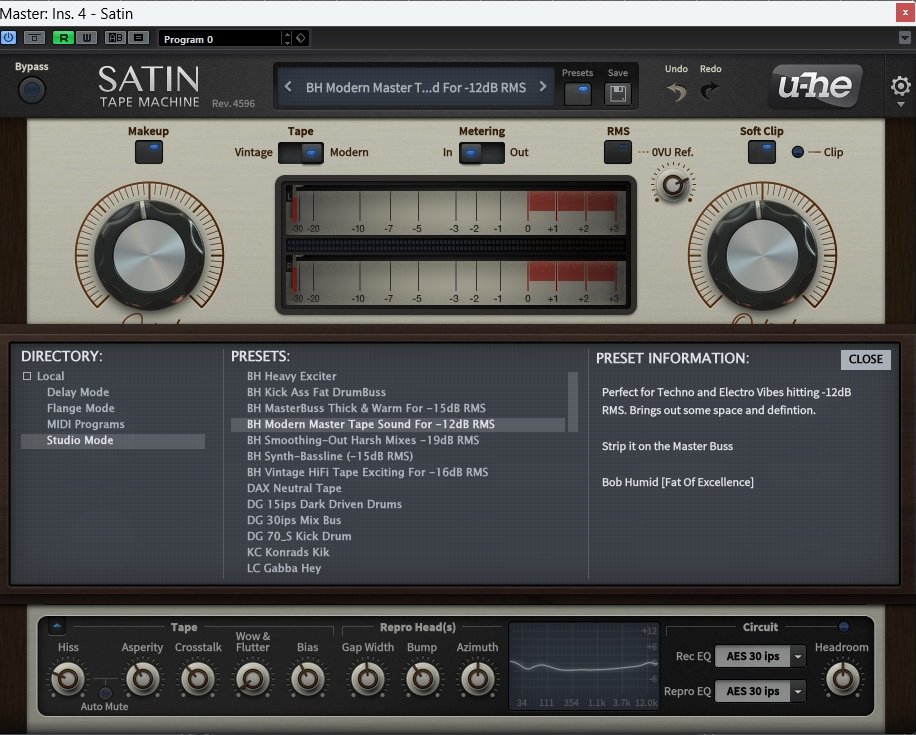
Task: Enable the green Read automation button
Action: tap(63, 38)
